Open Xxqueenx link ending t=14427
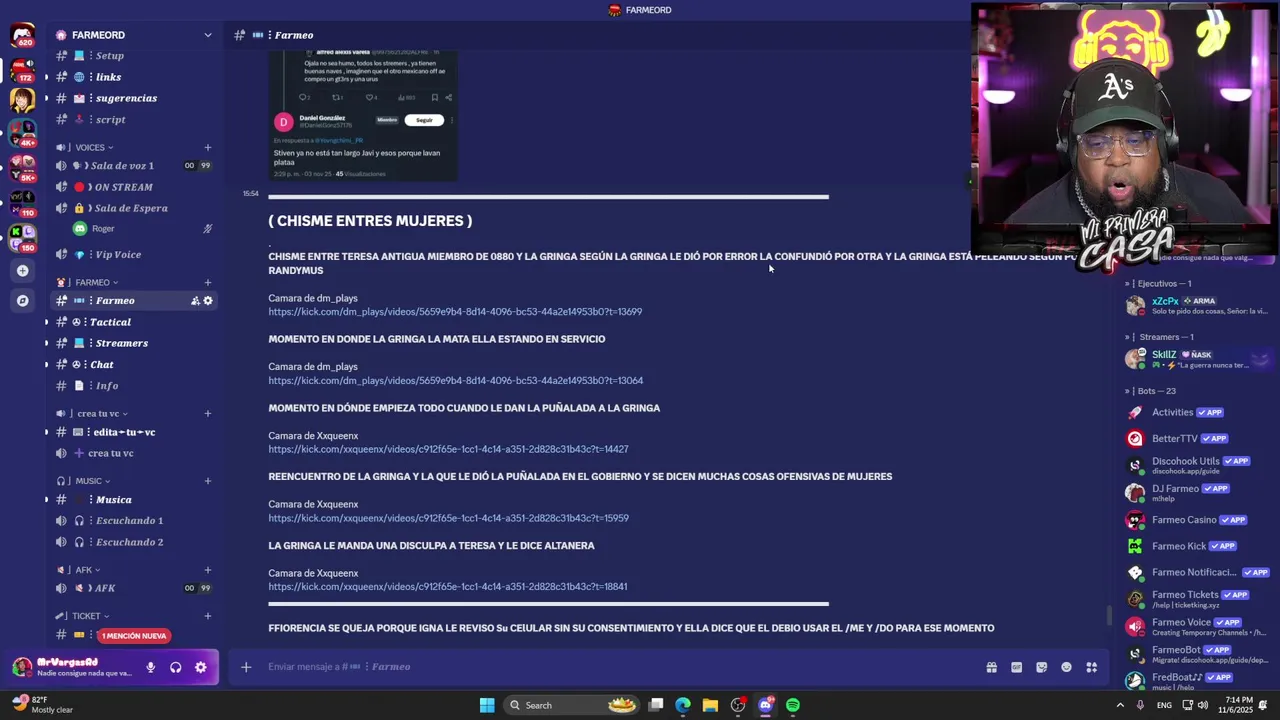This screenshot has width=1280, height=720. (448, 450)
